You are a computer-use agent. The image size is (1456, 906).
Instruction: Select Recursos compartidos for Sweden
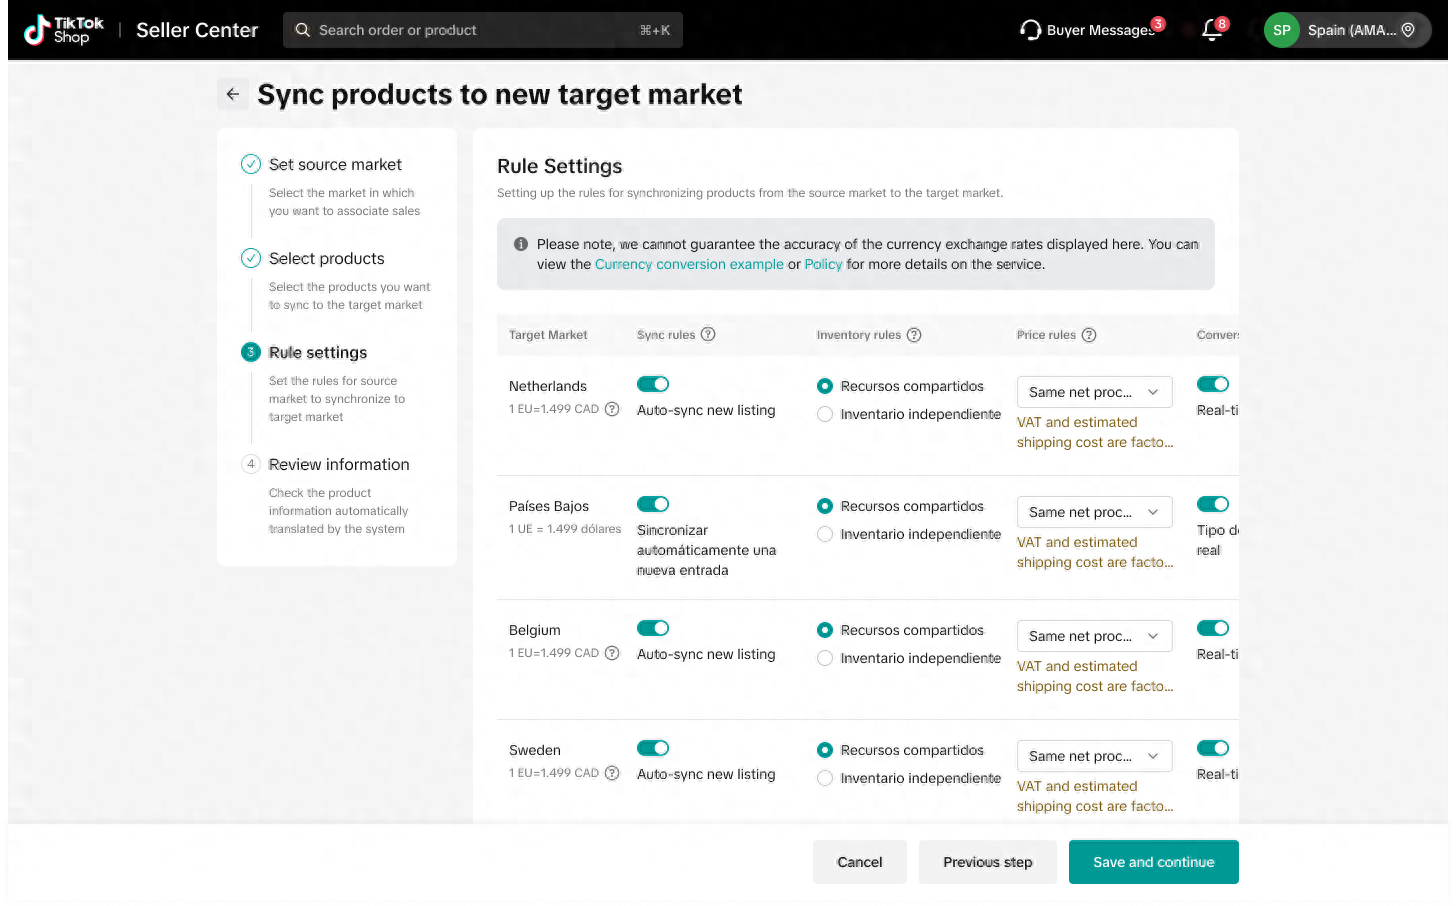pos(825,750)
